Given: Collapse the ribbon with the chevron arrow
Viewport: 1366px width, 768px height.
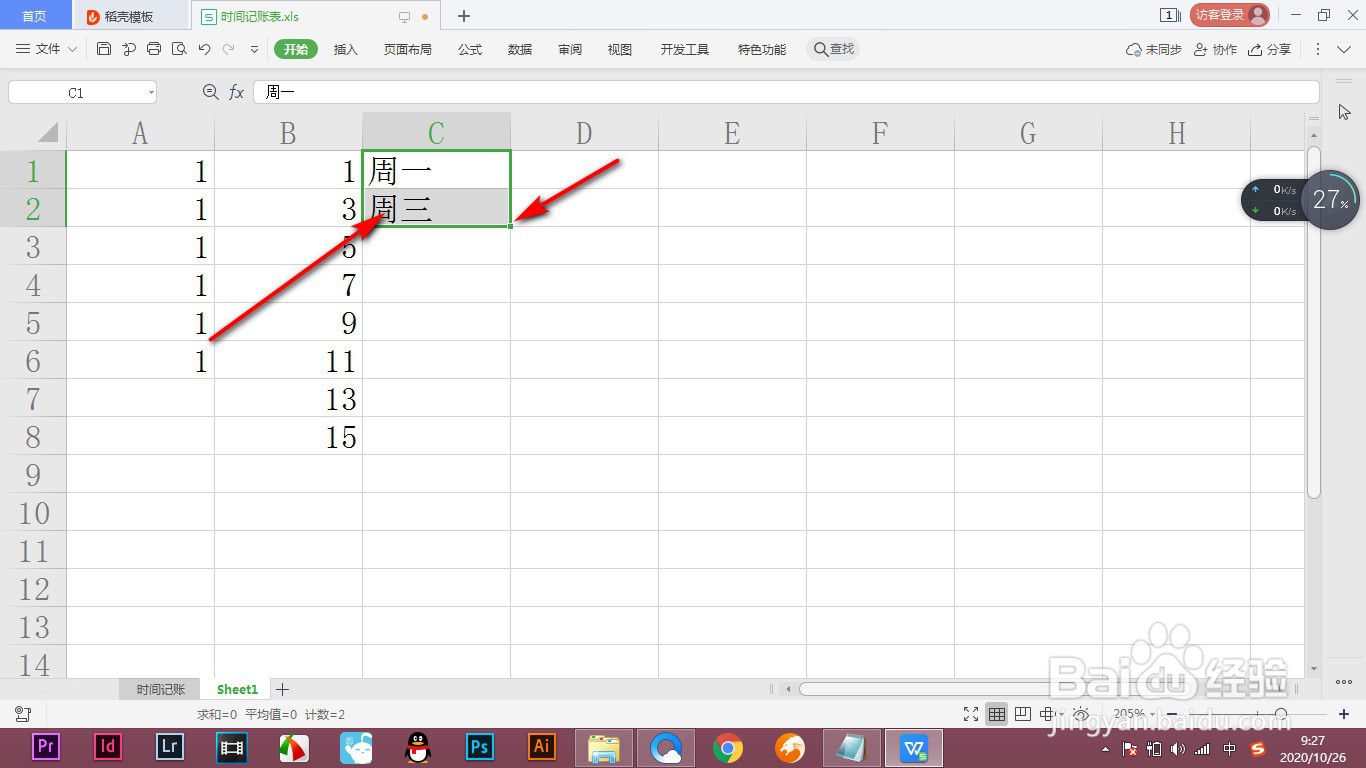Looking at the screenshot, I should pyautogui.click(x=1344, y=49).
